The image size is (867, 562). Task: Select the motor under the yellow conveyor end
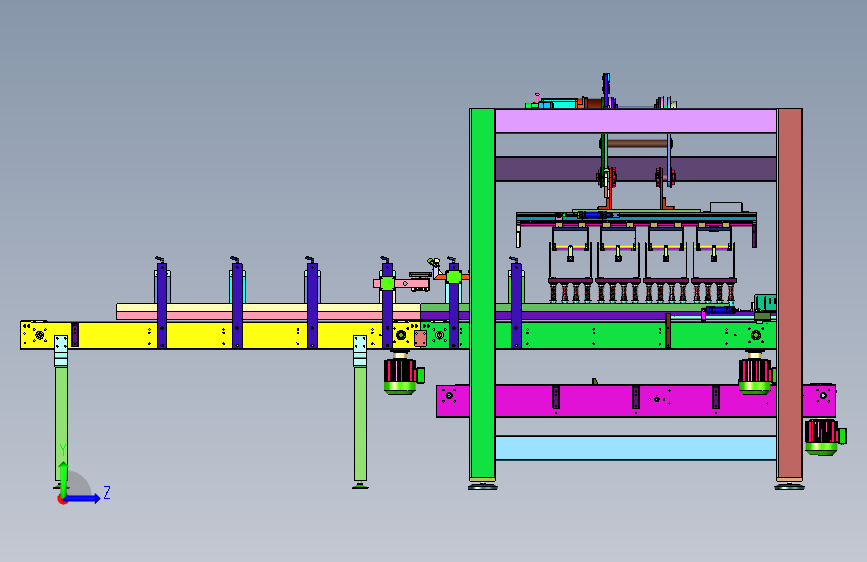click(403, 375)
